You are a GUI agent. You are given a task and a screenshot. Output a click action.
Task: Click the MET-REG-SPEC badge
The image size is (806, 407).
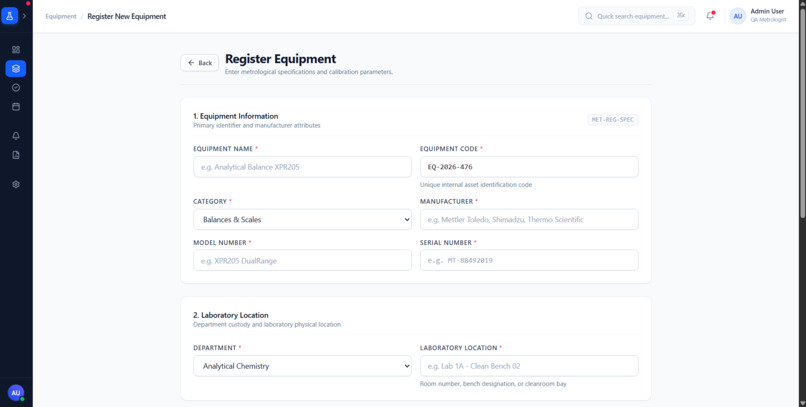coord(613,120)
